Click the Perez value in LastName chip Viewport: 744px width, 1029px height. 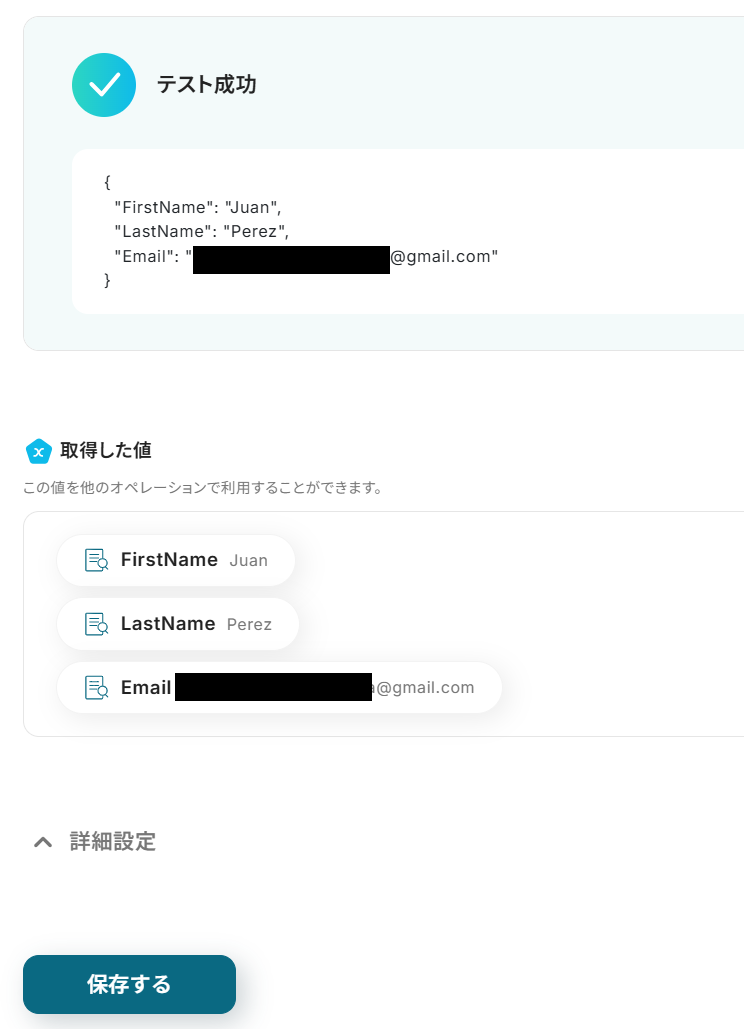249,625
